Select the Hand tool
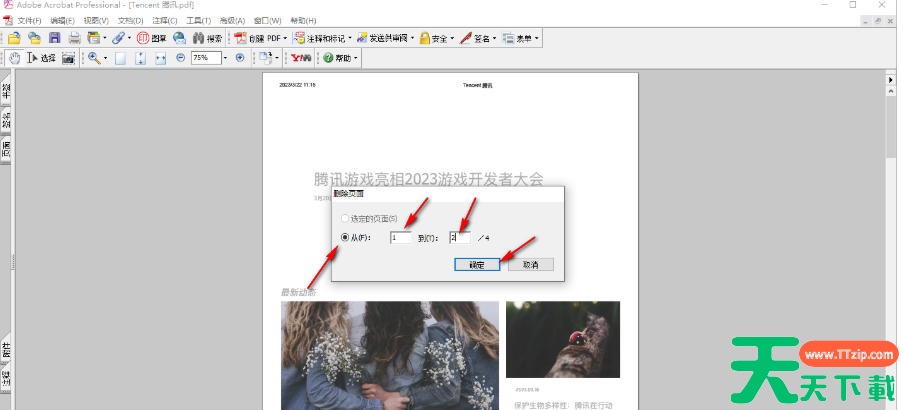Image resolution: width=903 pixels, height=410 pixels. coord(15,58)
